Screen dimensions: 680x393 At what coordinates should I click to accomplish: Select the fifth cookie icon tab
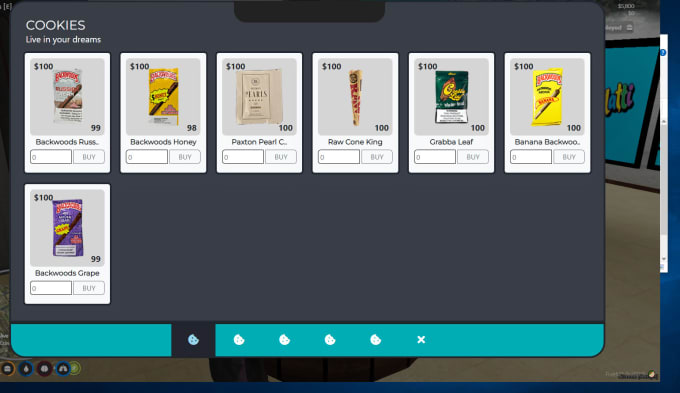point(376,340)
